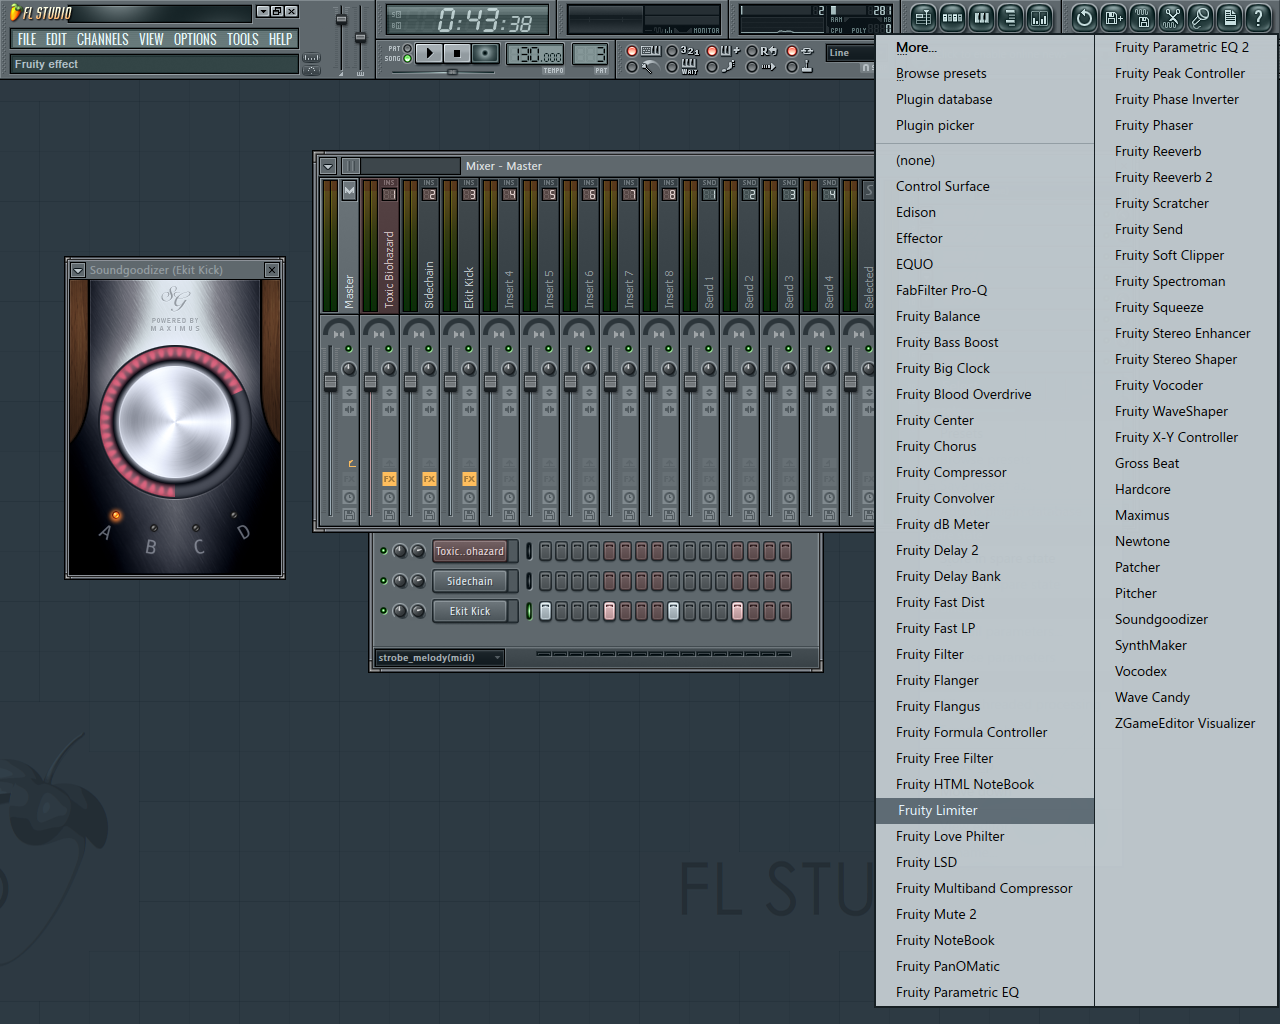The height and width of the screenshot is (1024, 1280).
Task: Select mode A on Soundgoodizer
Action: tap(115, 516)
